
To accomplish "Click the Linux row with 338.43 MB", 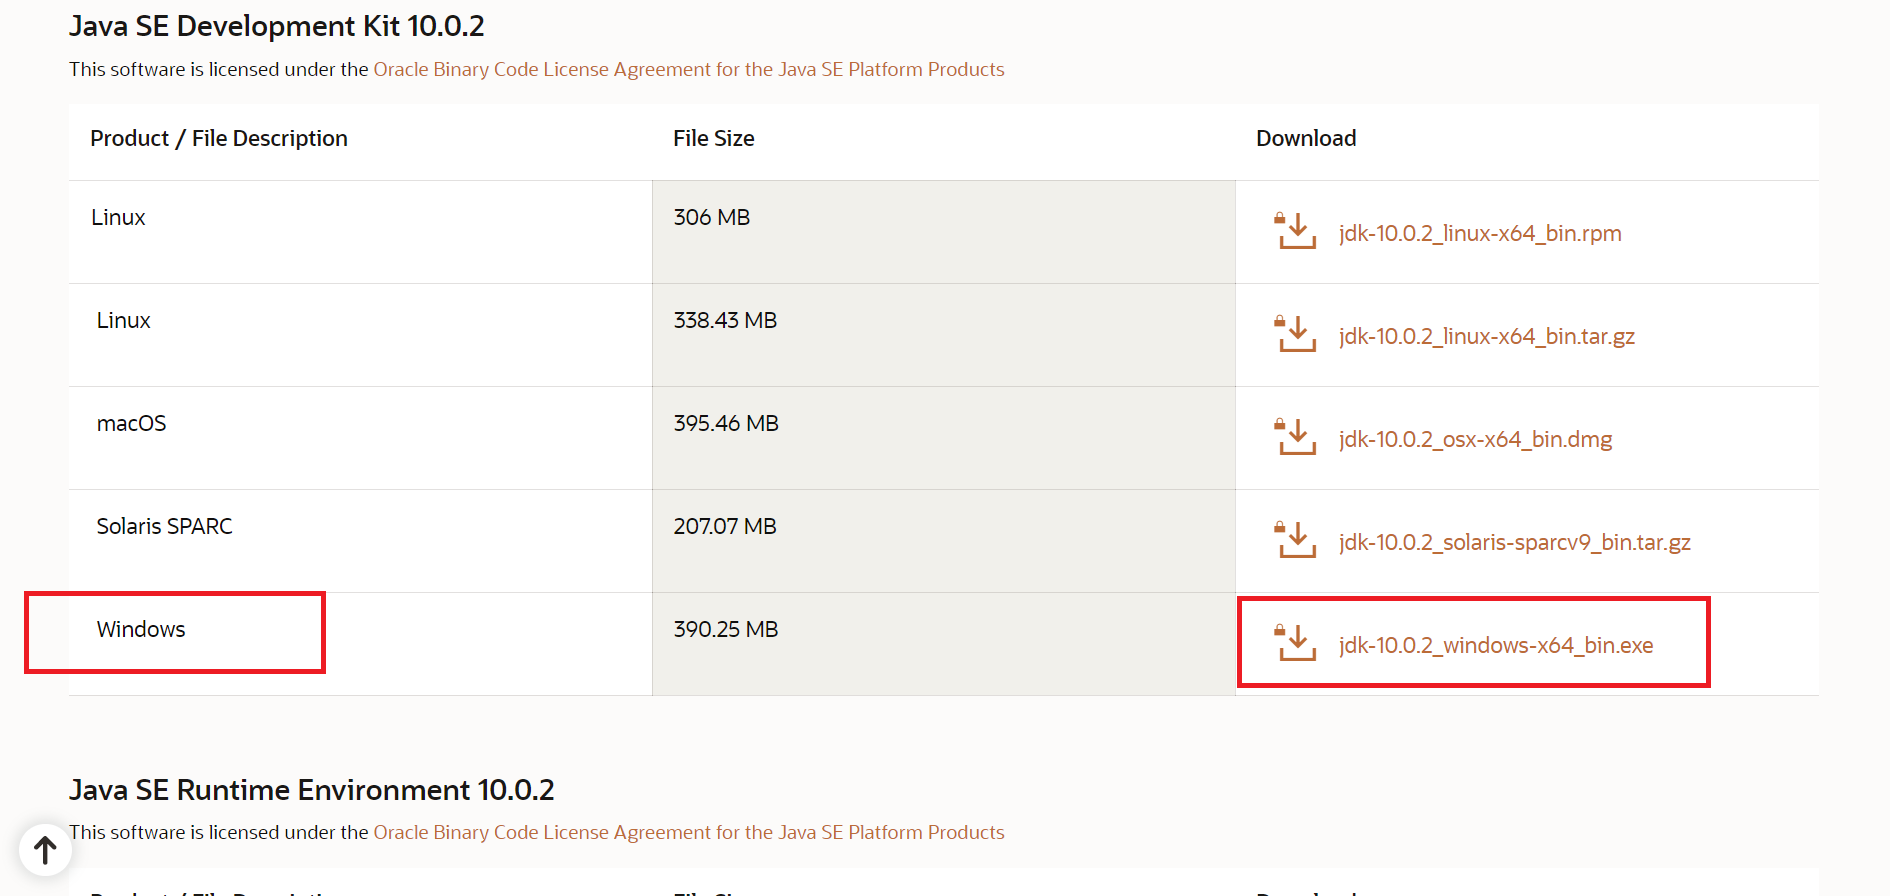I will coord(944,335).
